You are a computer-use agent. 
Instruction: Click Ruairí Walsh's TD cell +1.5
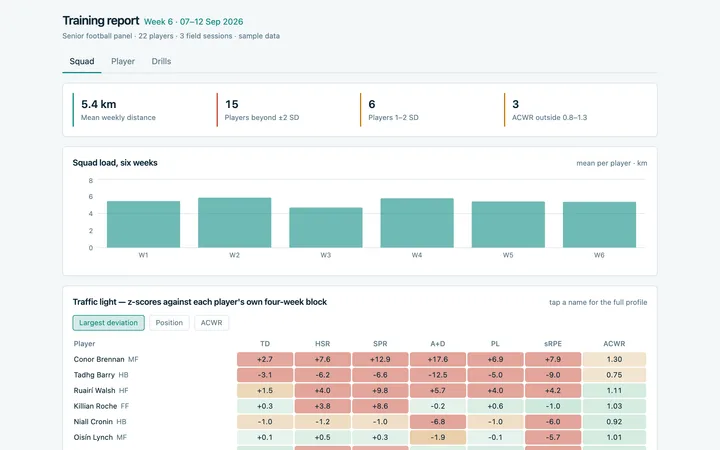(x=265, y=391)
